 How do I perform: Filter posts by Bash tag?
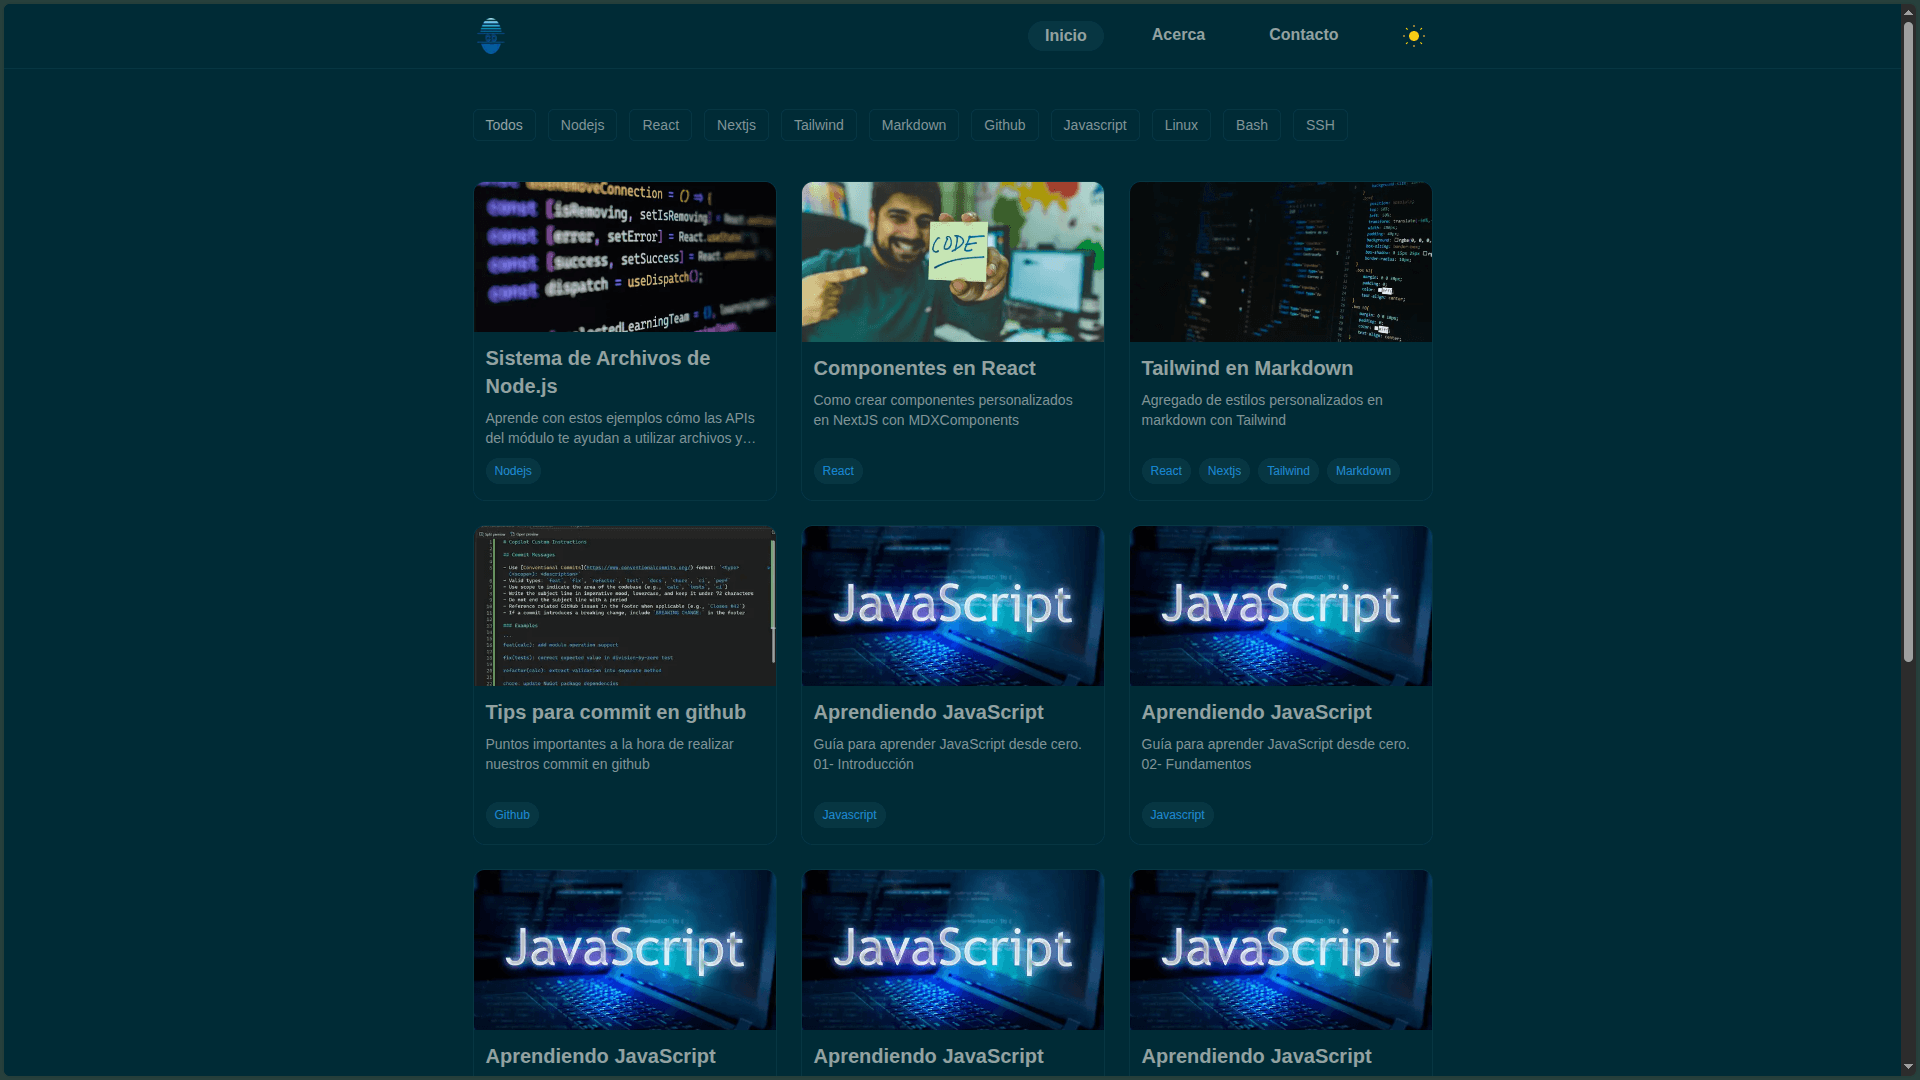click(1251, 125)
